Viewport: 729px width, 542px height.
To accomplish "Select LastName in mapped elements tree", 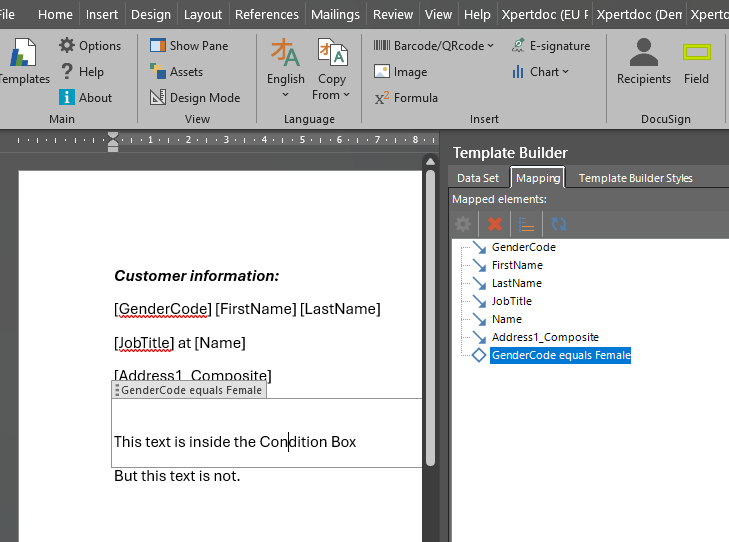I will point(517,284).
